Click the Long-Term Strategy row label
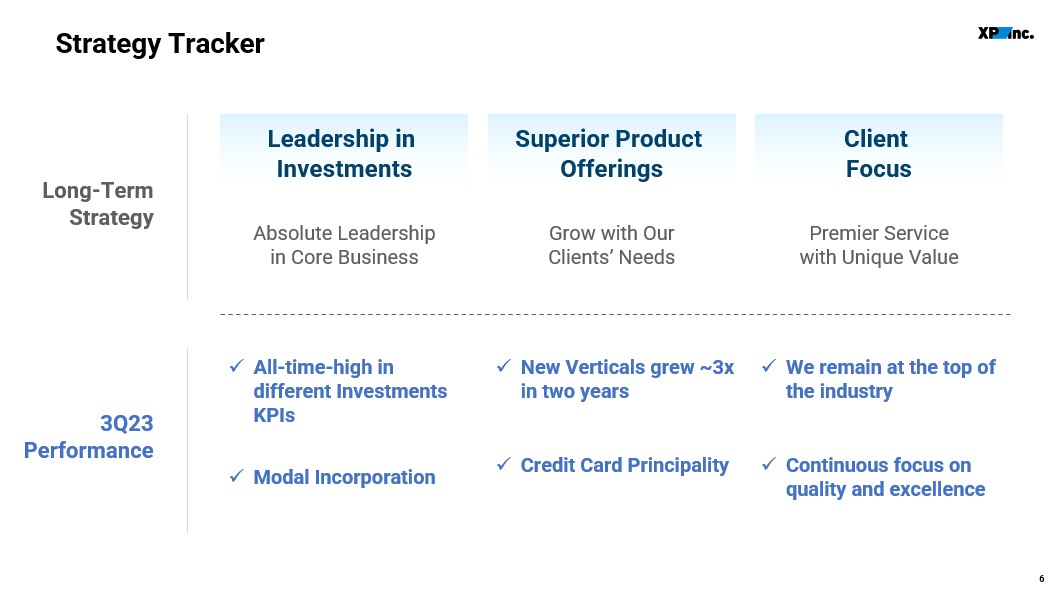Image resolution: width=1064 pixels, height=597 pixels. (x=98, y=204)
